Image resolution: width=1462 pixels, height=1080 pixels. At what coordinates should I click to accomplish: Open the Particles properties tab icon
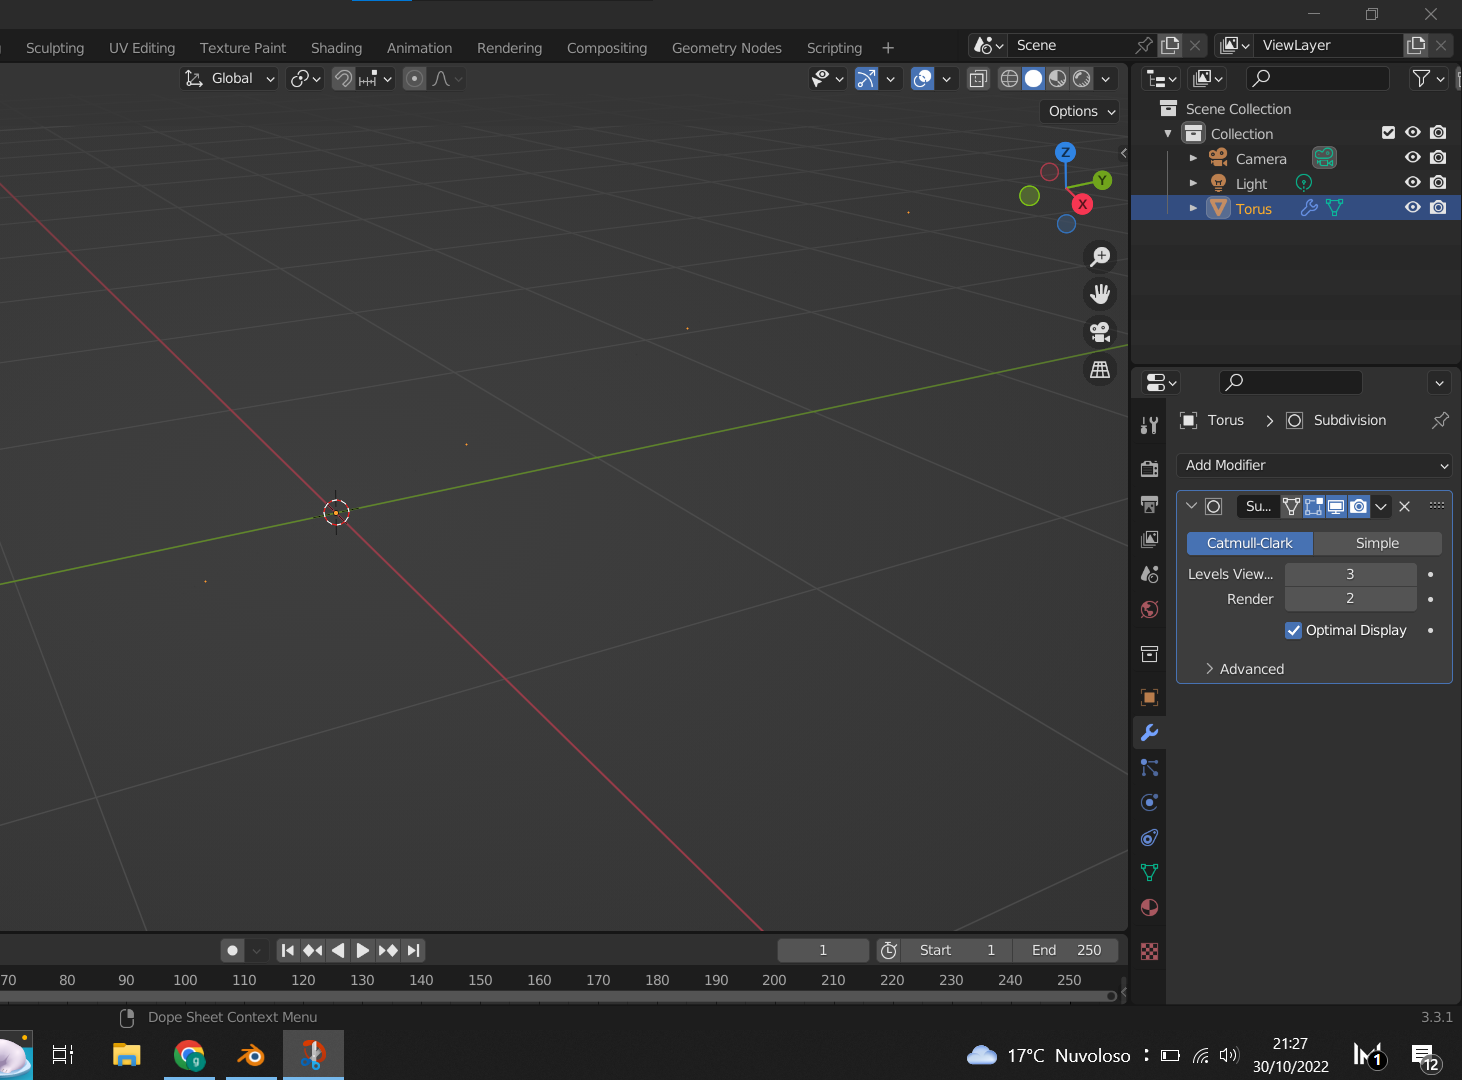(x=1150, y=767)
